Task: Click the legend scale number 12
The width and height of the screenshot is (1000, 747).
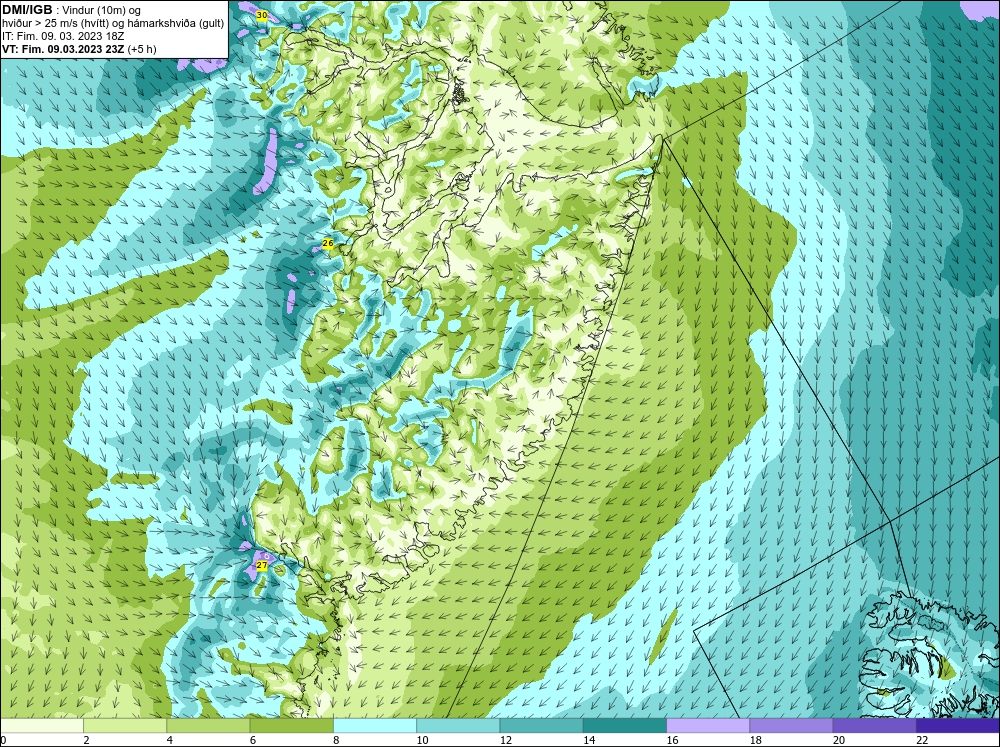Action: (506, 740)
